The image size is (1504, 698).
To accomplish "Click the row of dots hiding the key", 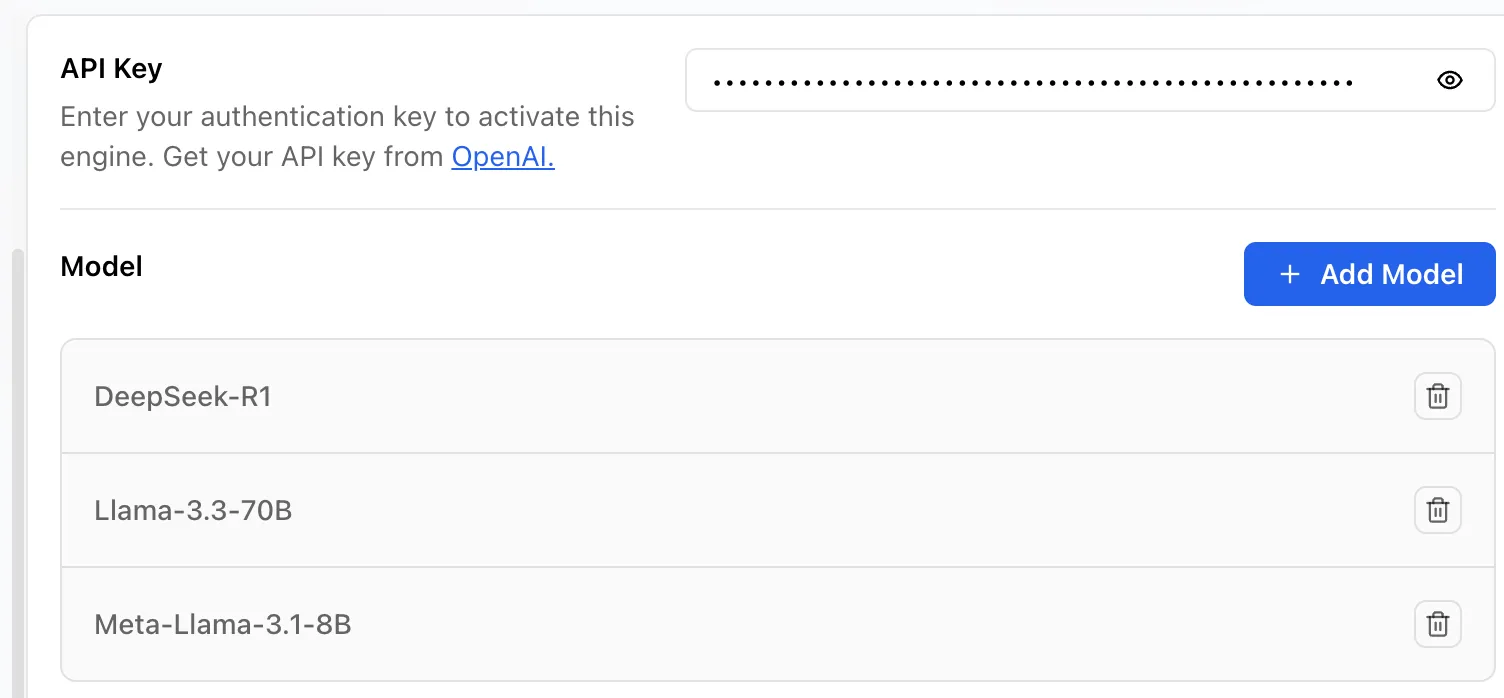I will [x=1033, y=82].
